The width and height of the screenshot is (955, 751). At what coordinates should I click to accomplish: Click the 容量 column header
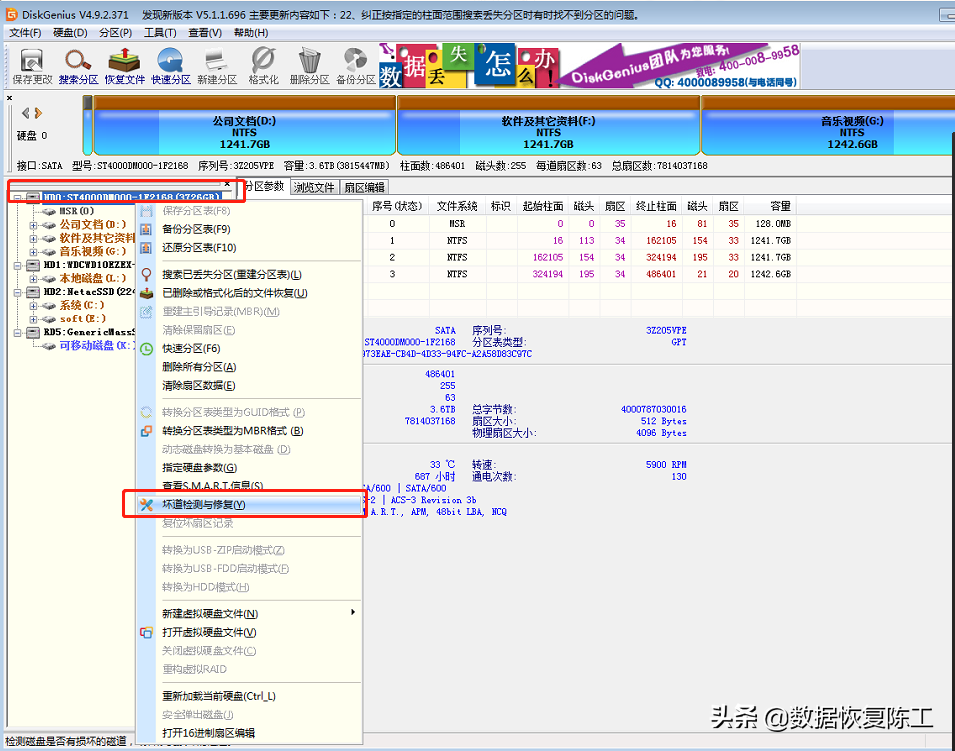(x=771, y=206)
